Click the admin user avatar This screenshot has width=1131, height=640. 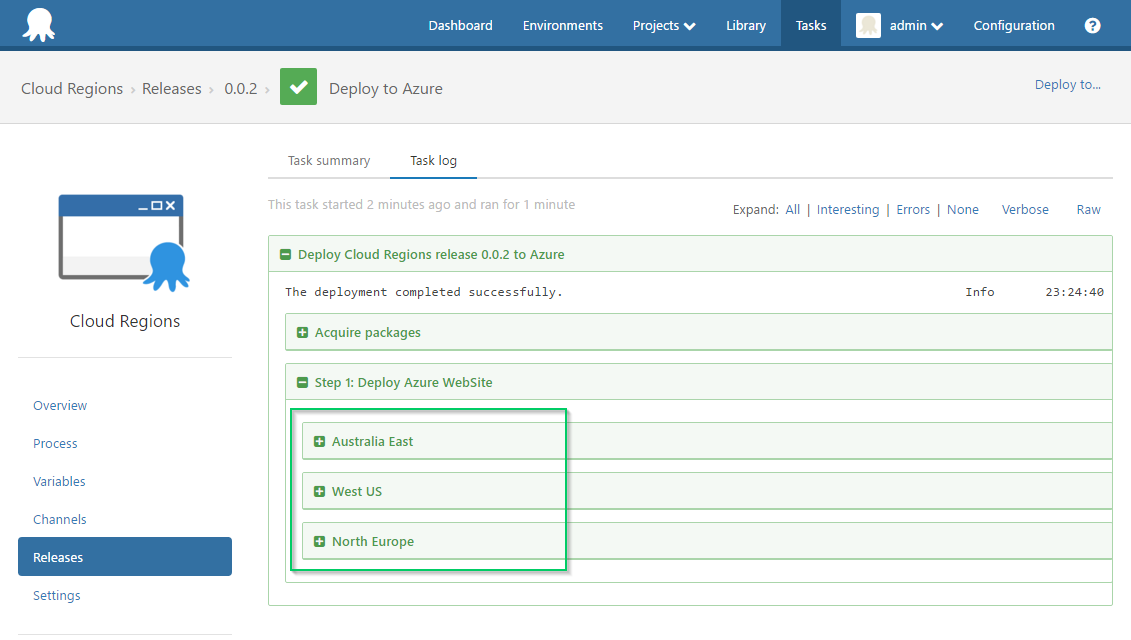point(867,25)
